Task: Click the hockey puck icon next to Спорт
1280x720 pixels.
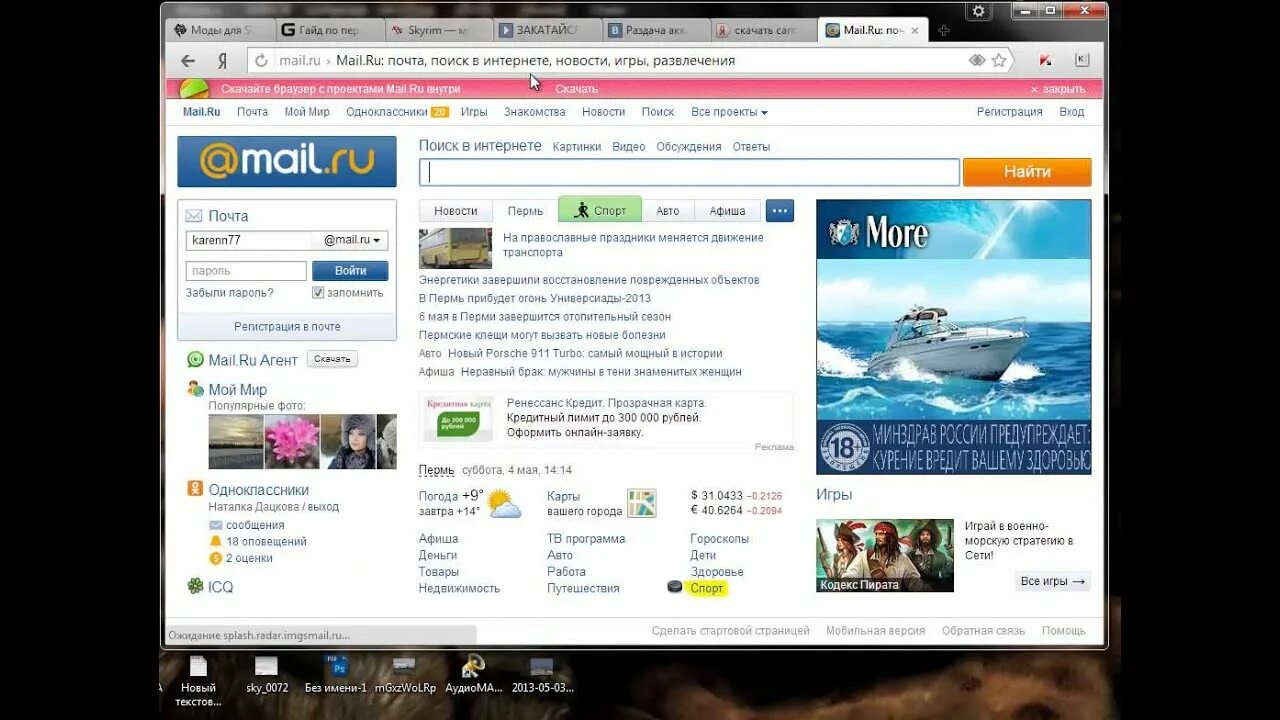Action: pyautogui.click(x=675, y=588)
